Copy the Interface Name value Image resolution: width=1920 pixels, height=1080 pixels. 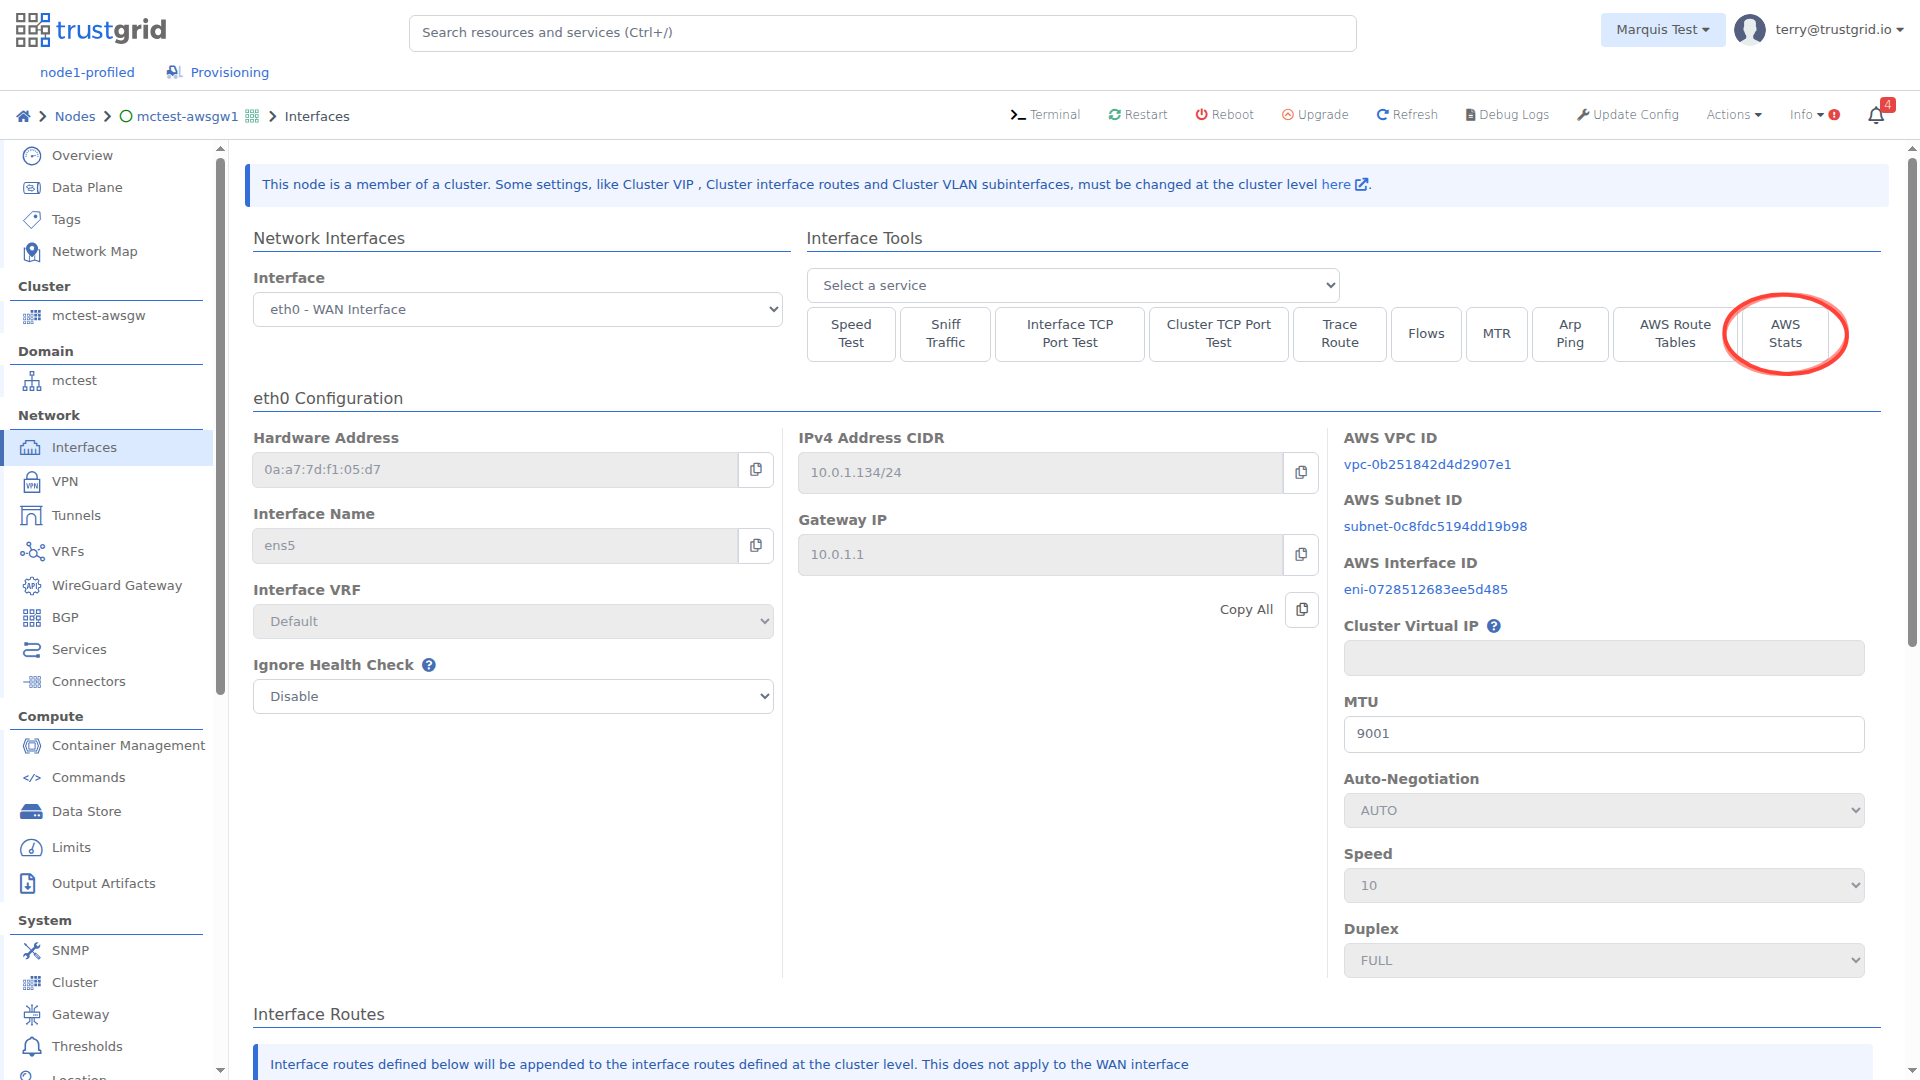point(756,546)
